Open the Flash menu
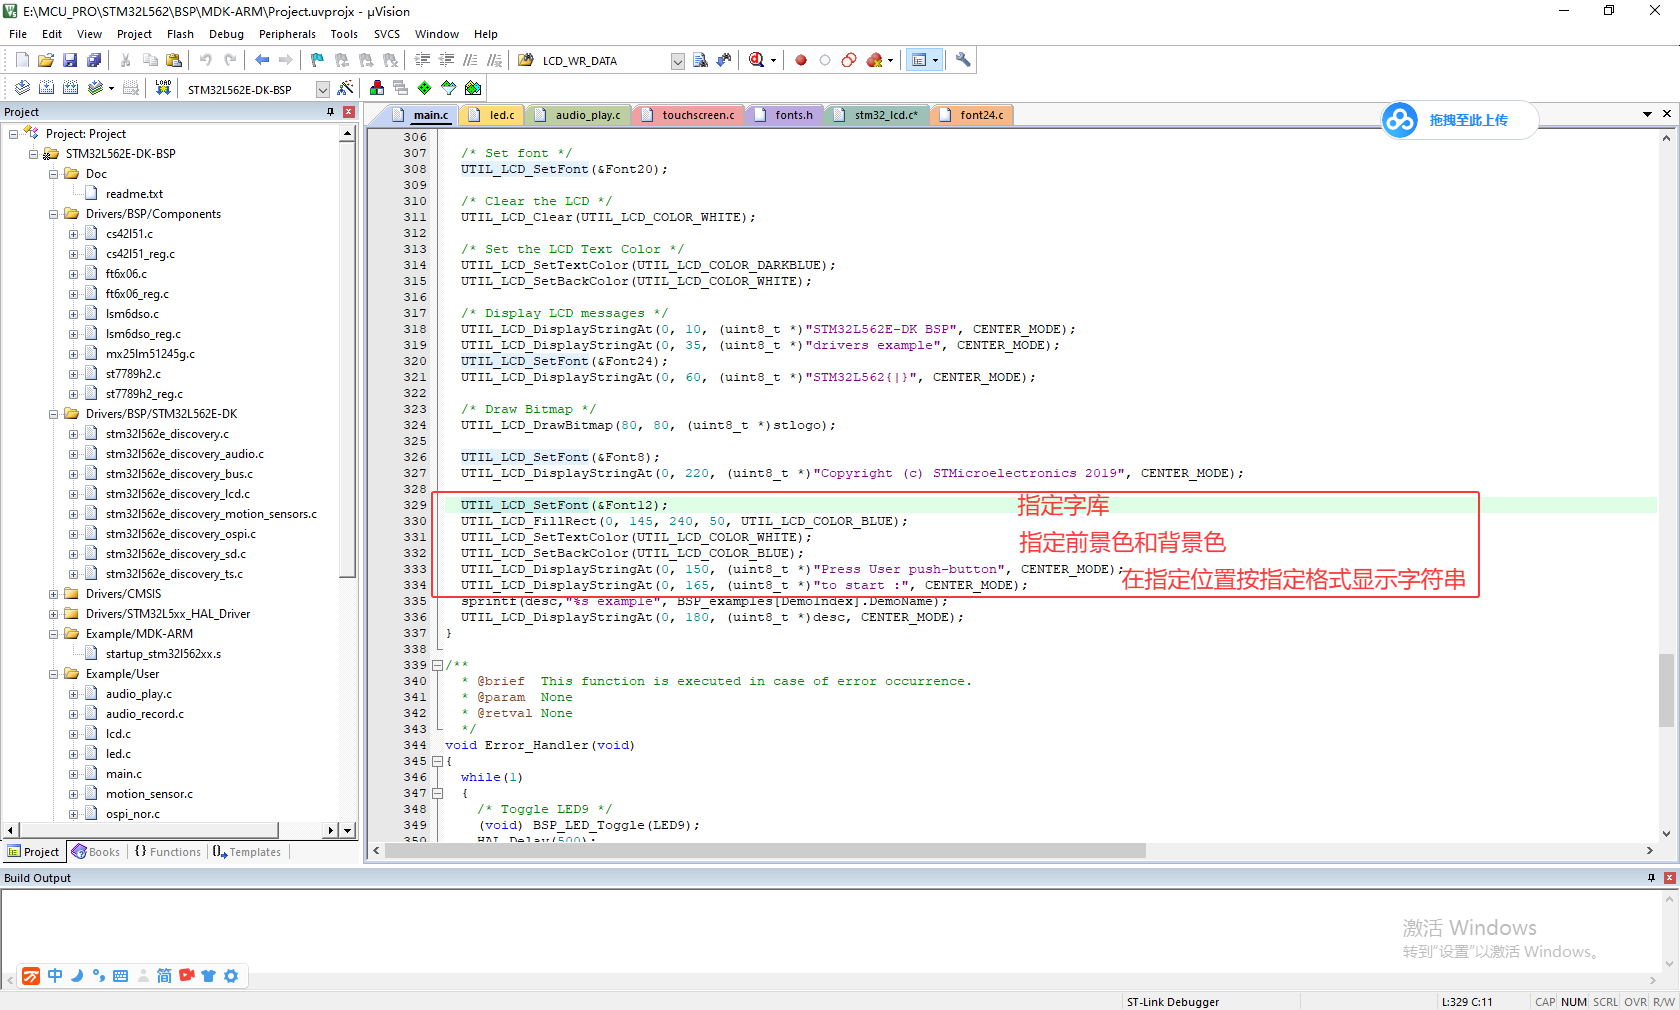The height and width of the screenshot is (1010, 1680). click(x=180, y=34)
